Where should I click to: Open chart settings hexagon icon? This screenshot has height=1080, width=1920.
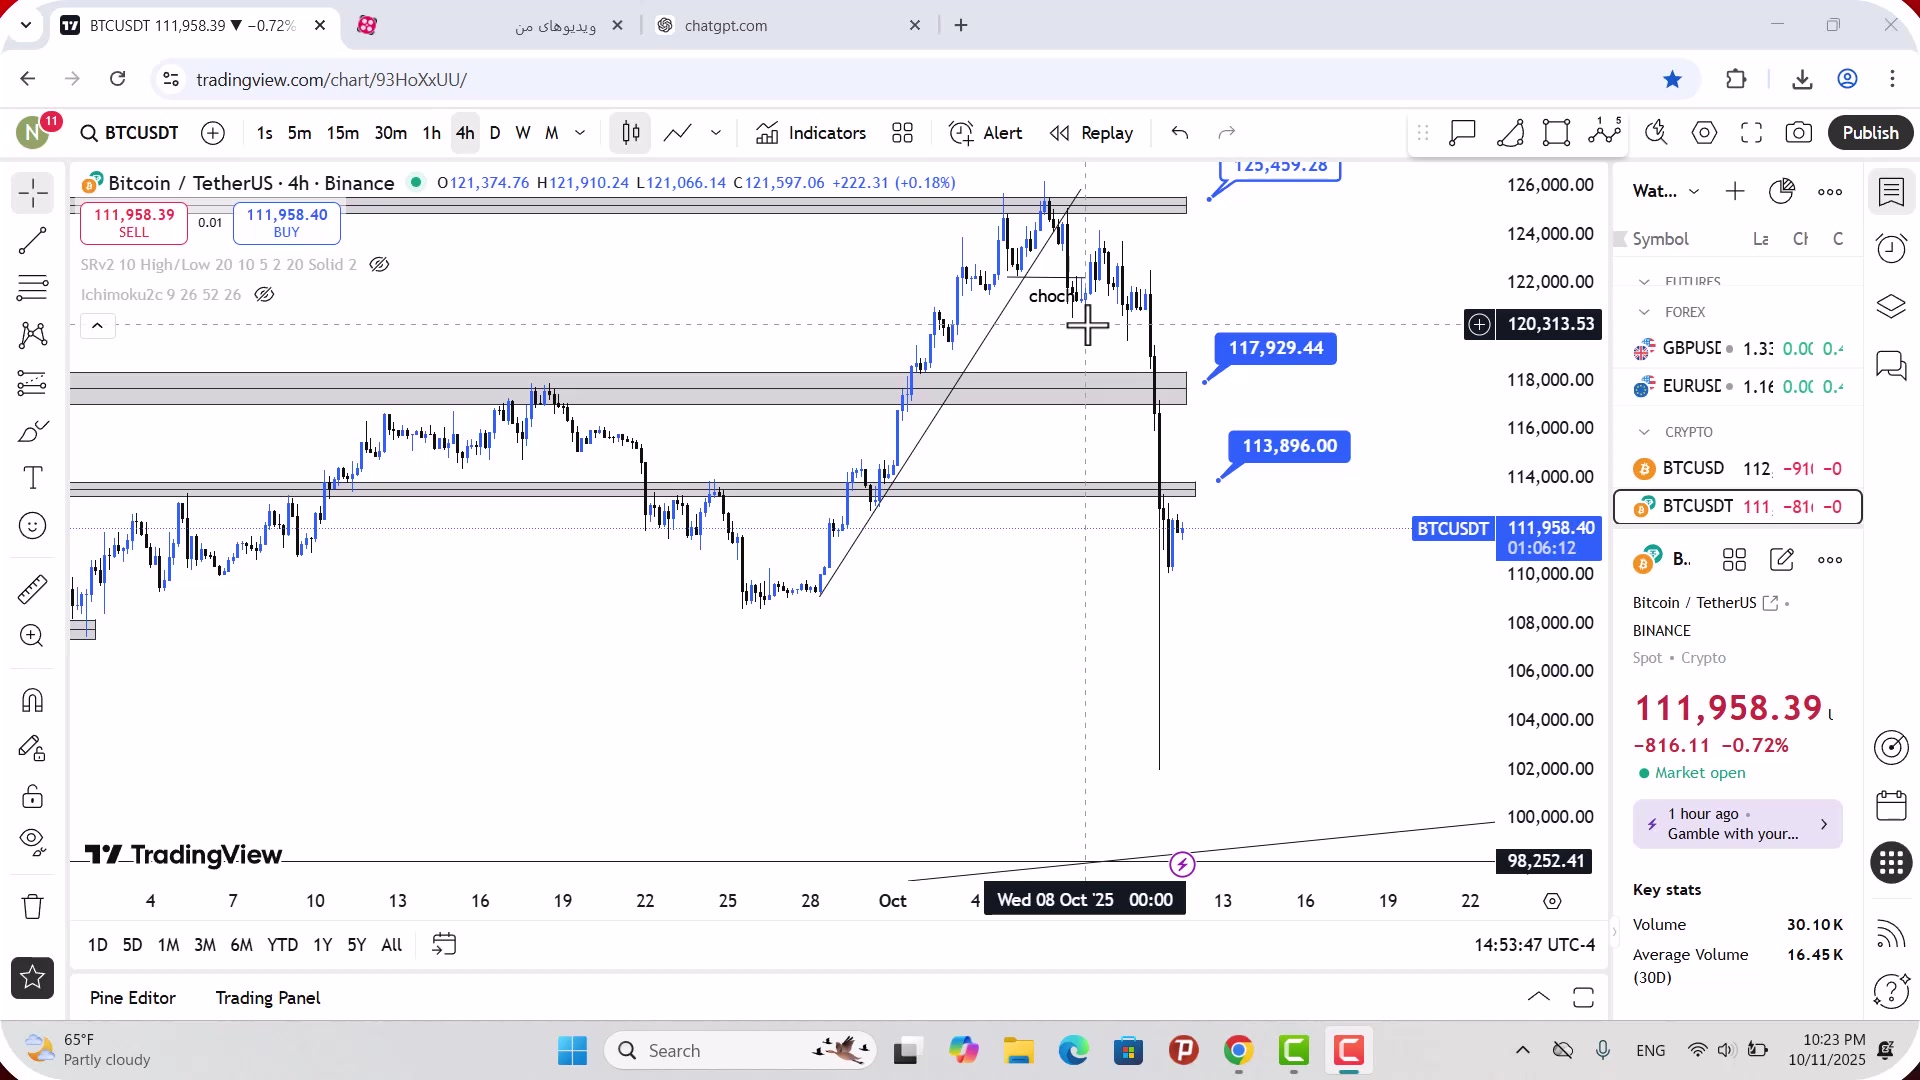point(1704,133)
